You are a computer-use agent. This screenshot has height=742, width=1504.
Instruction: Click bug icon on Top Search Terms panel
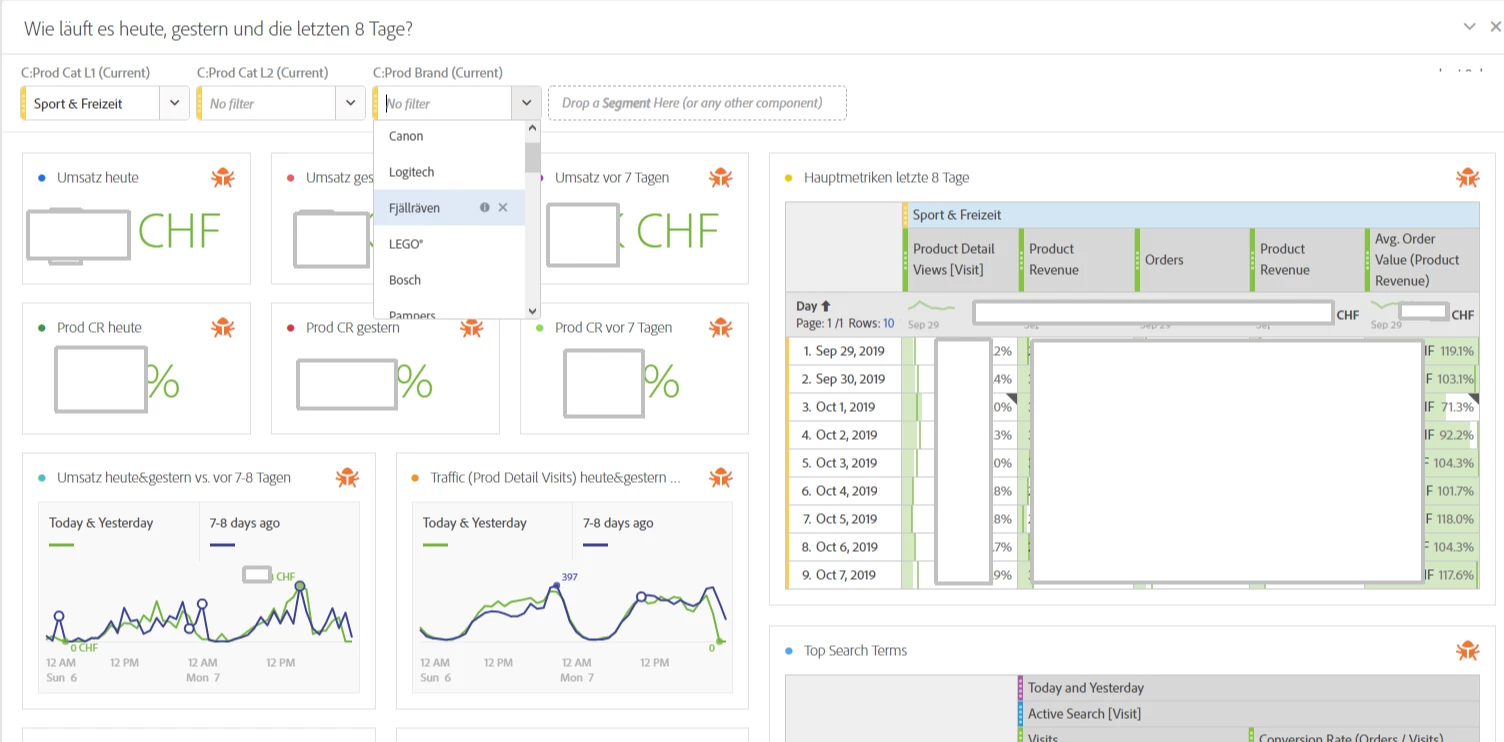tap(1467, 651)
